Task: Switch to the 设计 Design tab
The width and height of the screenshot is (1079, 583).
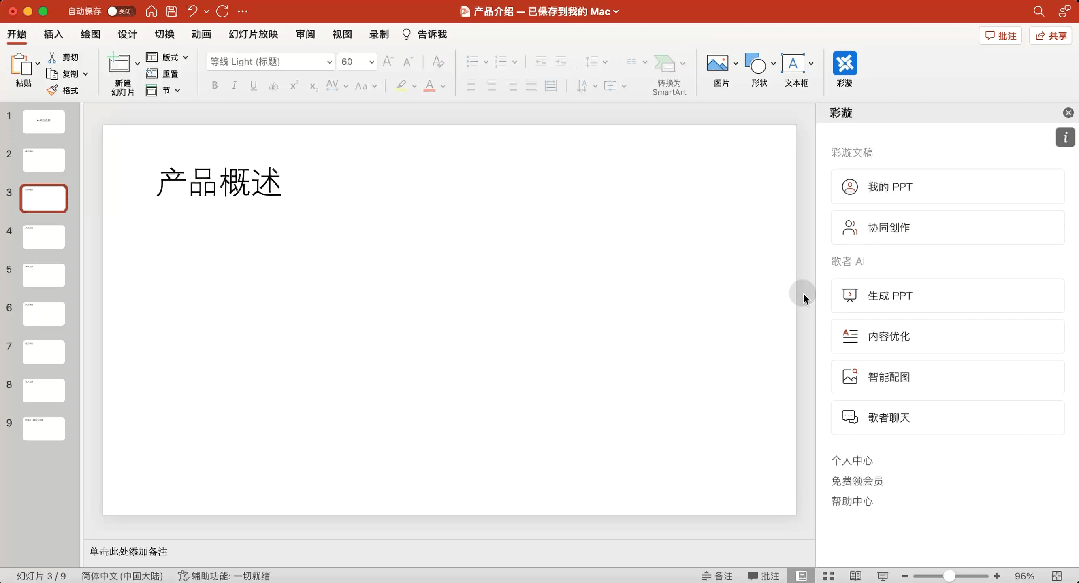Action: pos(127,34)
